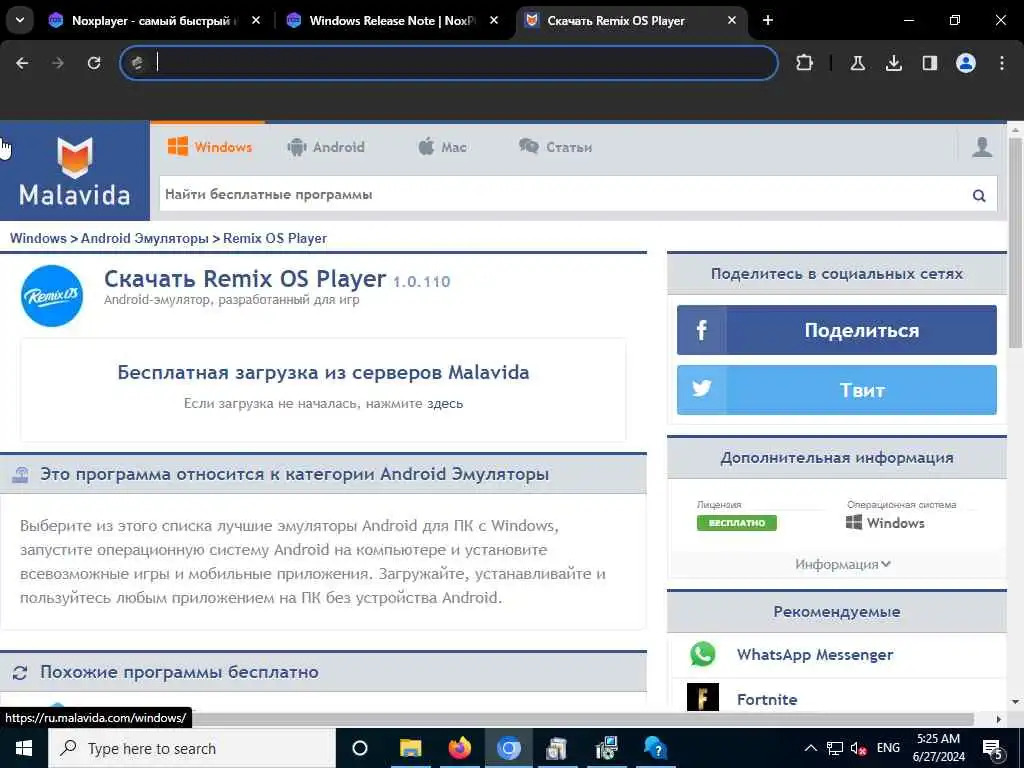Click the Рекомендуемые section header
The width and height of the screenshot is (1024, 768).
[837, 612]
